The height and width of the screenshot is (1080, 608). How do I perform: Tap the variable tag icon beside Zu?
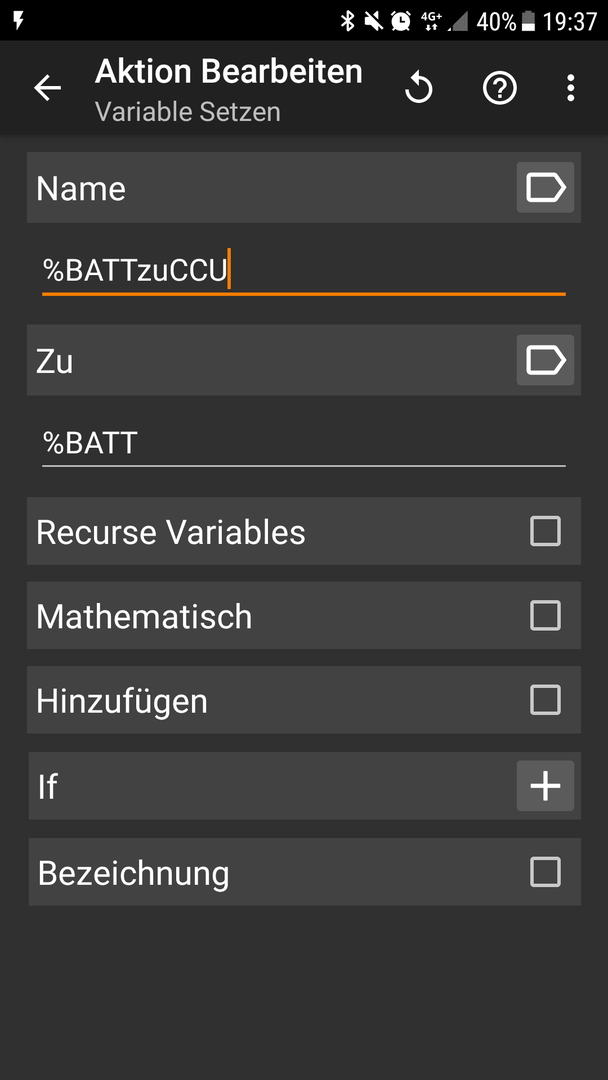pyautogui.click(x=545, y=360)
